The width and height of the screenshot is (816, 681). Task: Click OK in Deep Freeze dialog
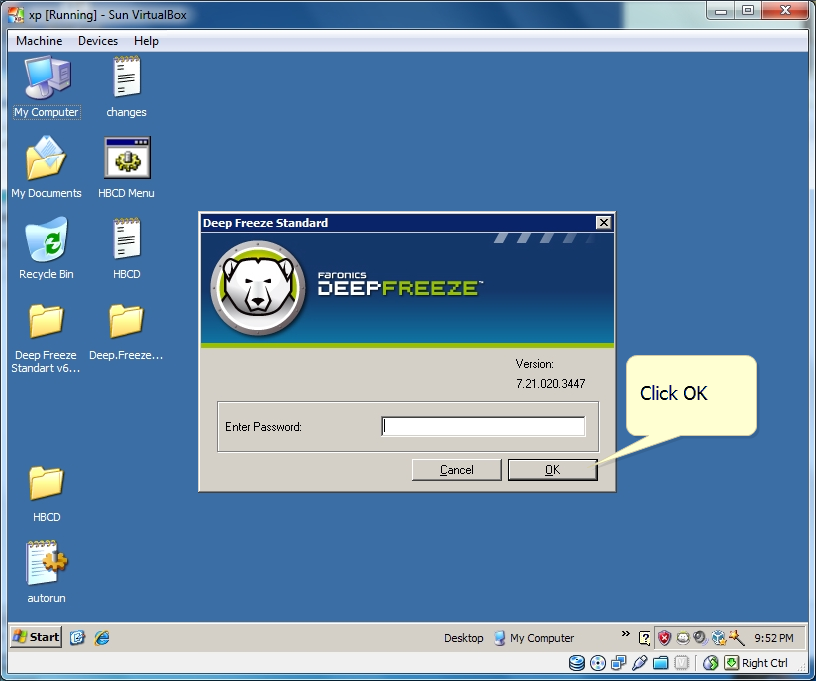click(x=553, y=470)
